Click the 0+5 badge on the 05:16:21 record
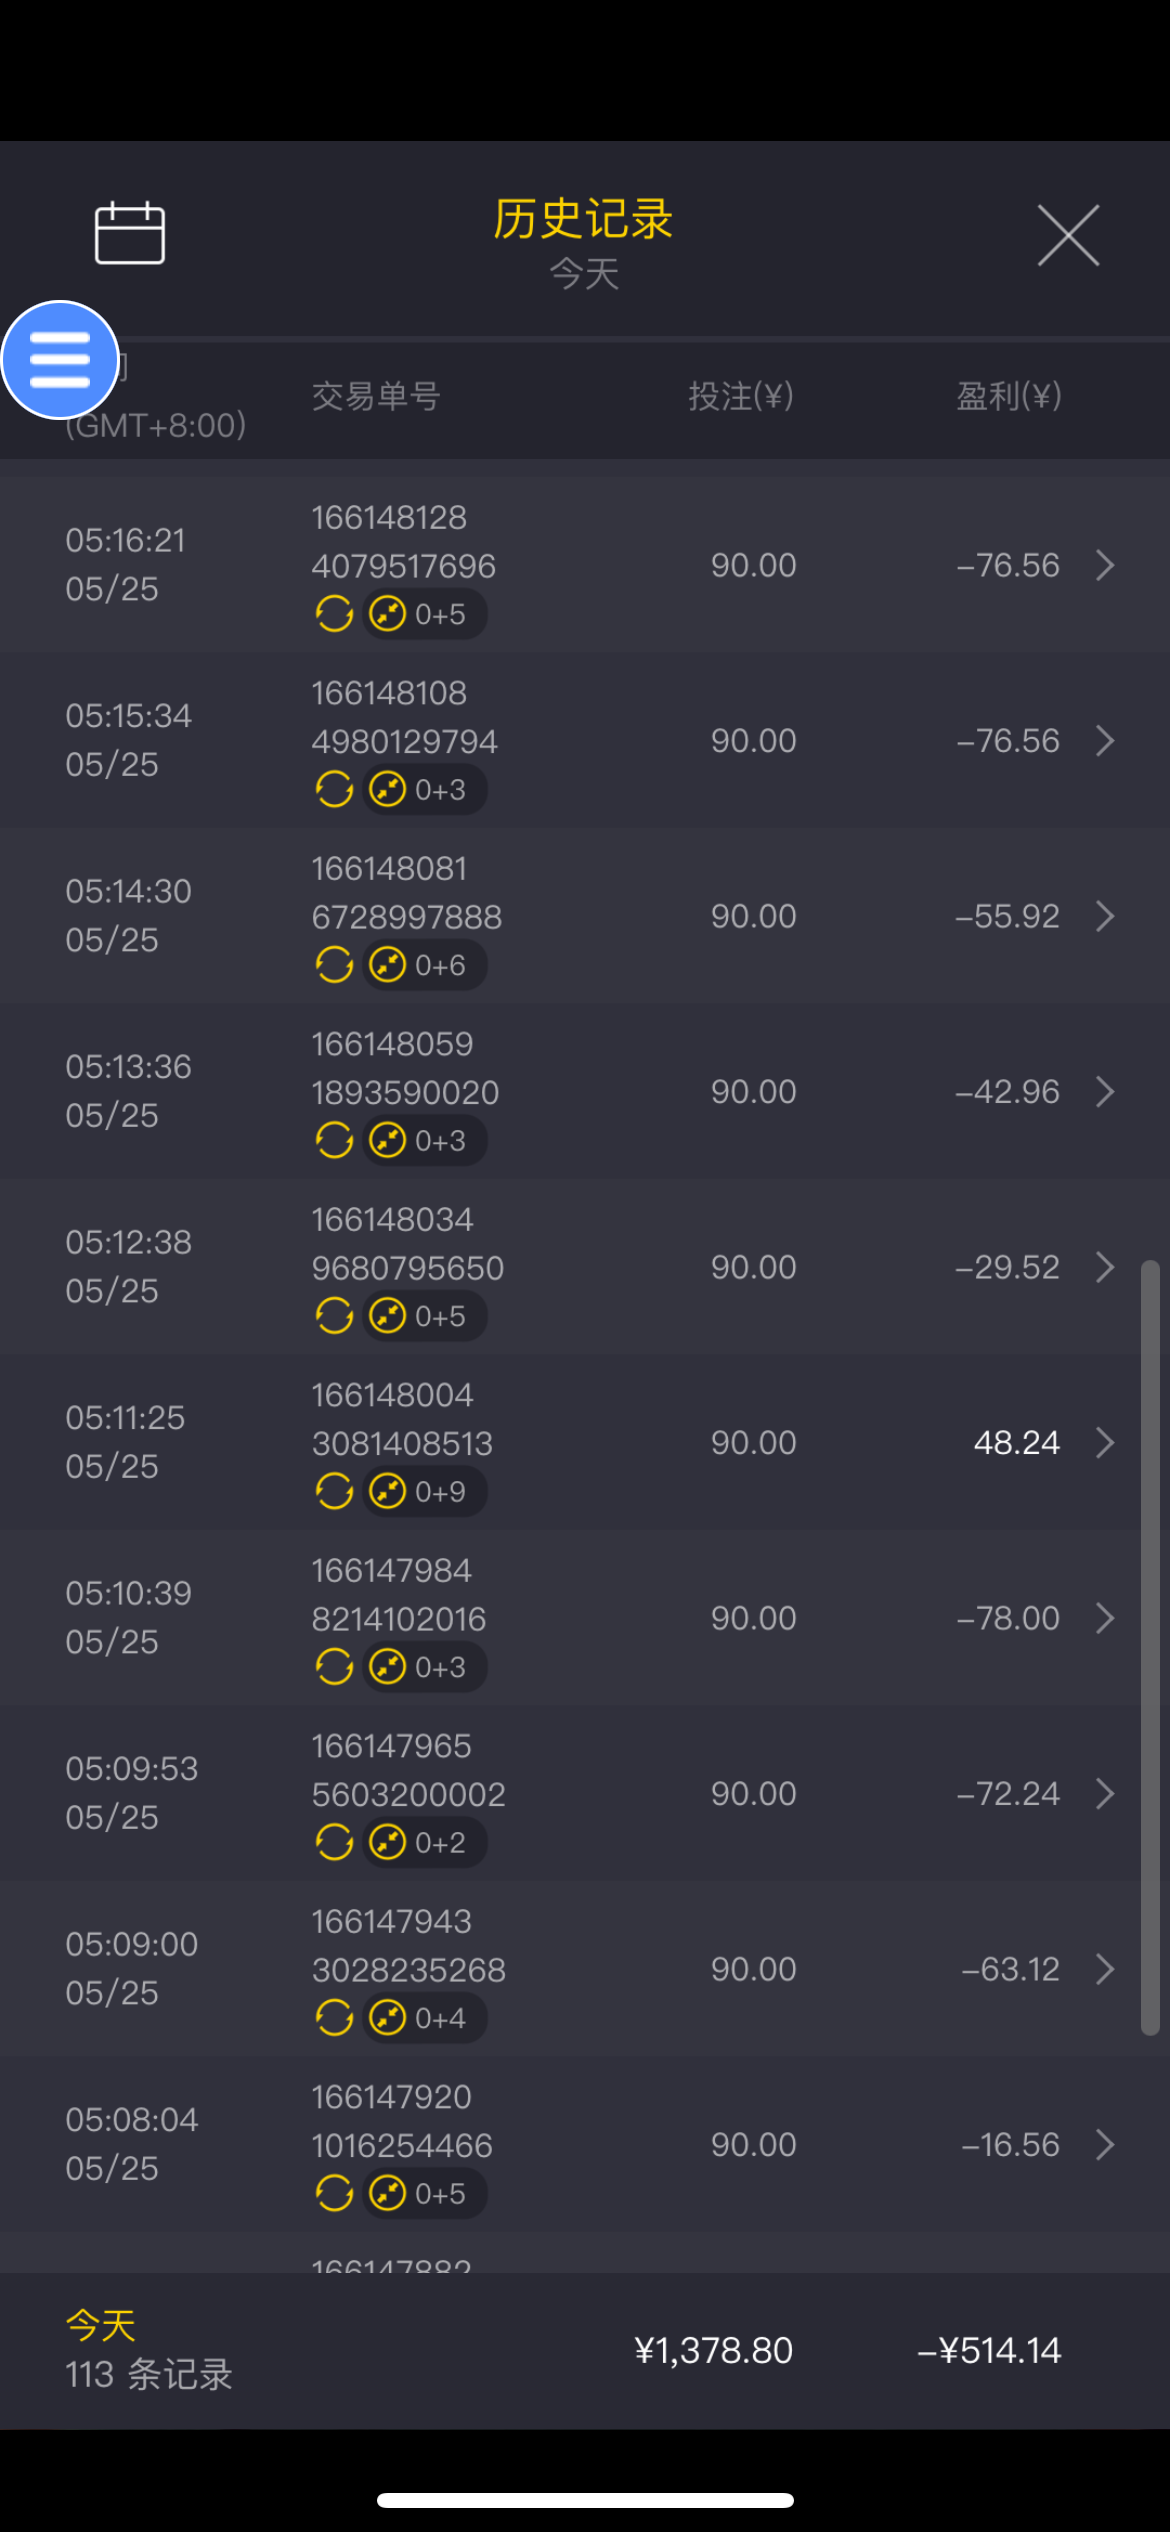The height and width of the screenshot is (2532, 1170). [426, 614]
